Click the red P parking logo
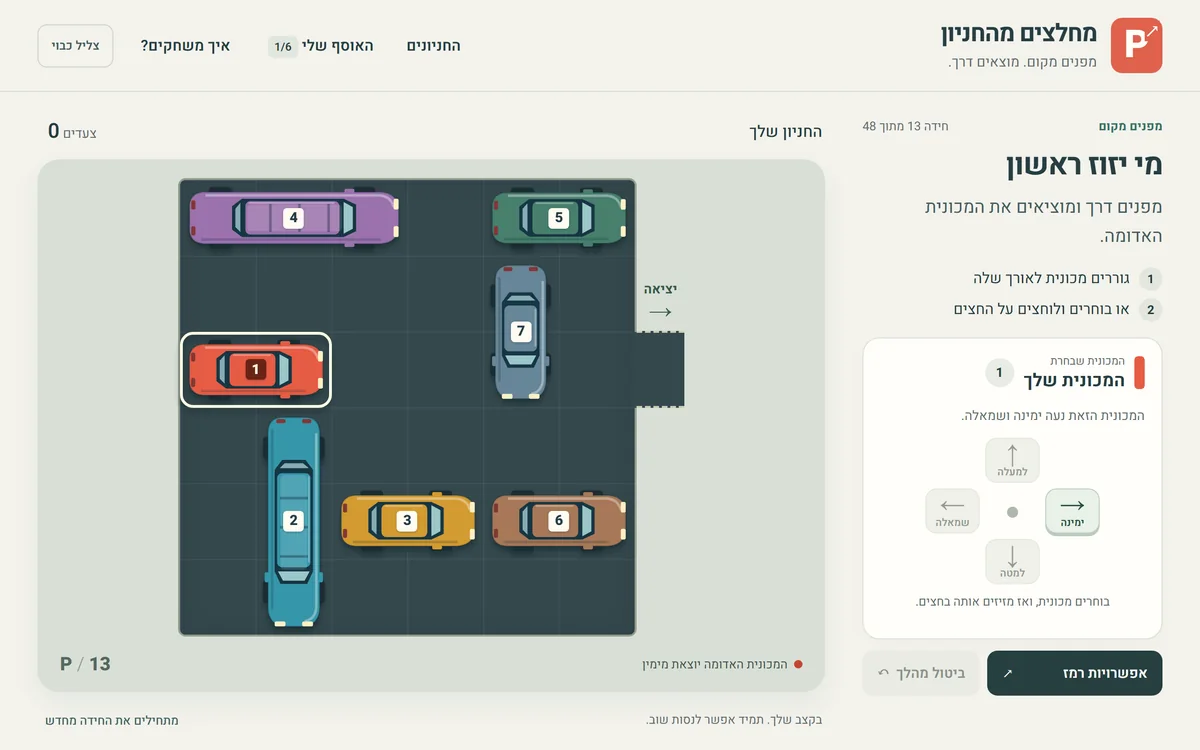This screenshot has height=750, width=1200. (1137, 45)
